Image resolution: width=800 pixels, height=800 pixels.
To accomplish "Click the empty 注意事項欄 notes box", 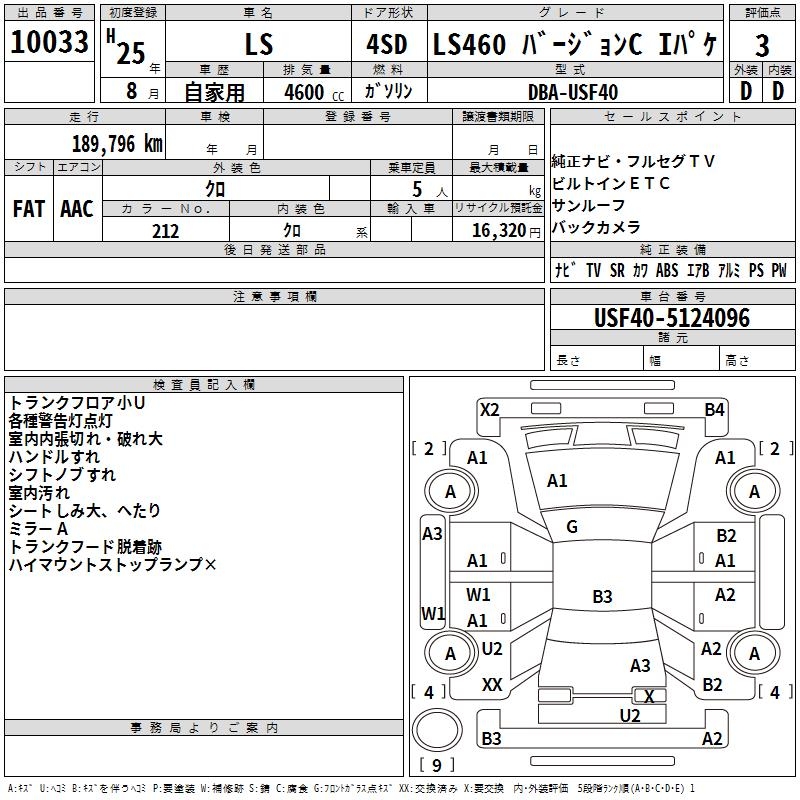I will click(274, 337).
